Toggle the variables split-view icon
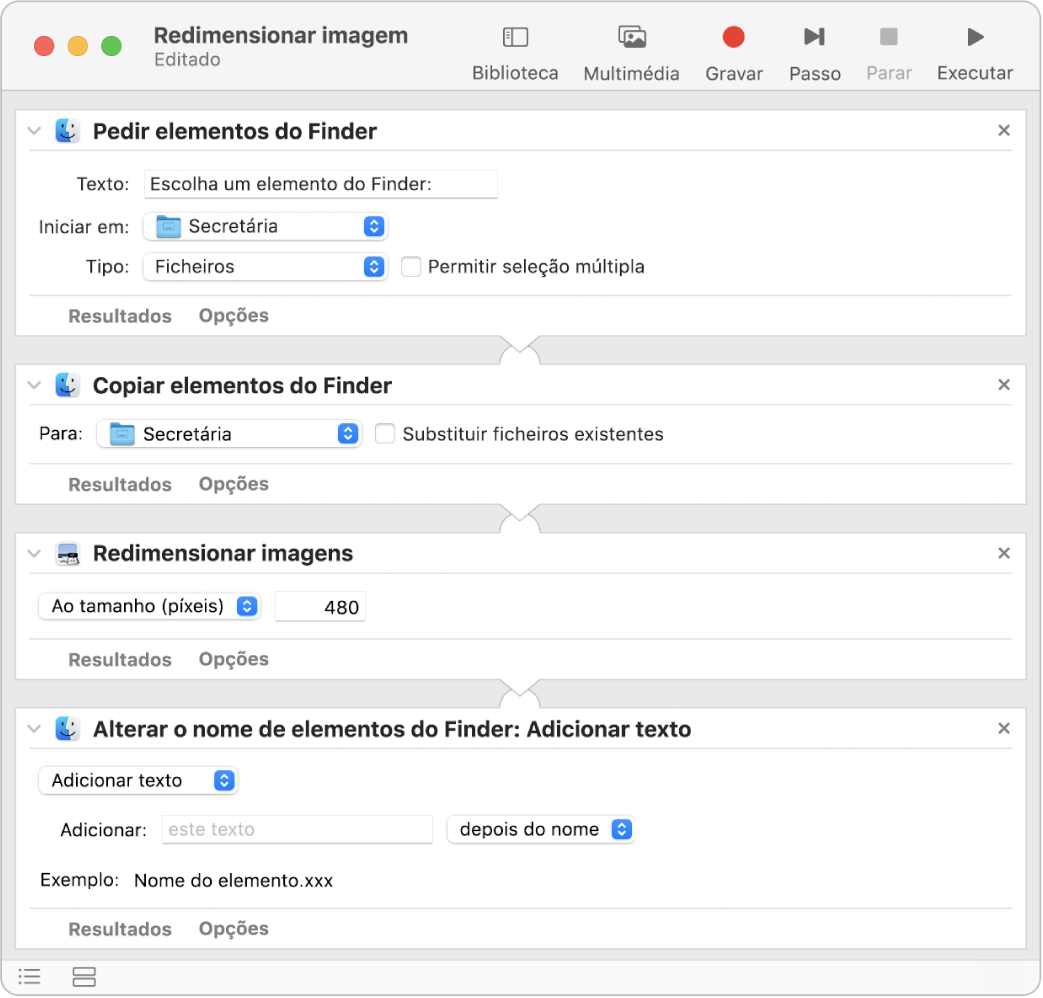This screenshot has width=1043, height=998. pos(85,977)
